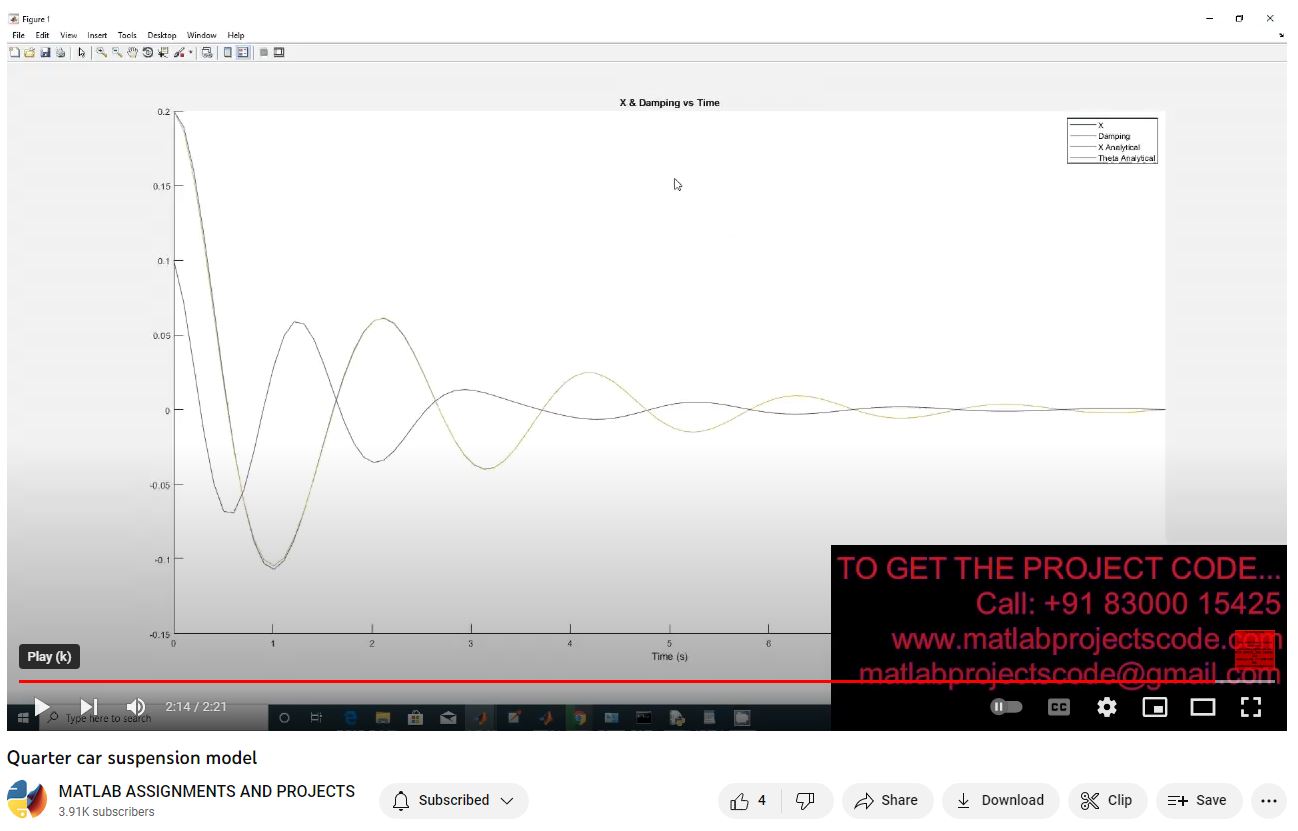Click the 'Time (s)' axis label
This screenshot has width=1298, height=831.
pos(669,657)
